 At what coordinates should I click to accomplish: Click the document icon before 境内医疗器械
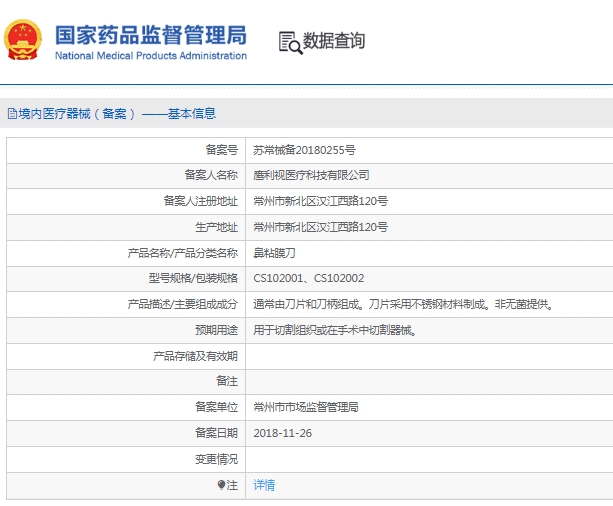(12, 114)
